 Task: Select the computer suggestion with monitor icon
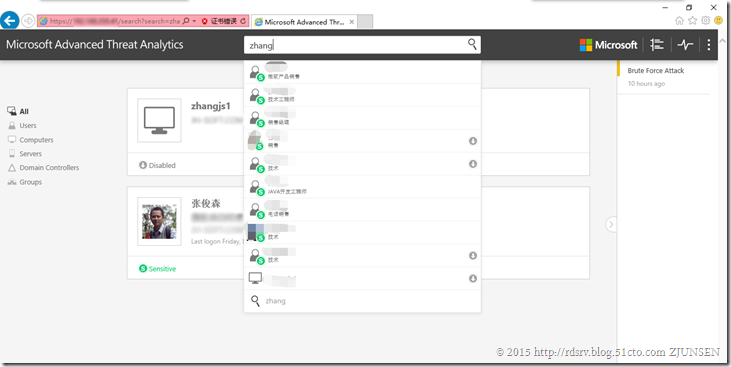pyautogui.click(x=362, y=278)
